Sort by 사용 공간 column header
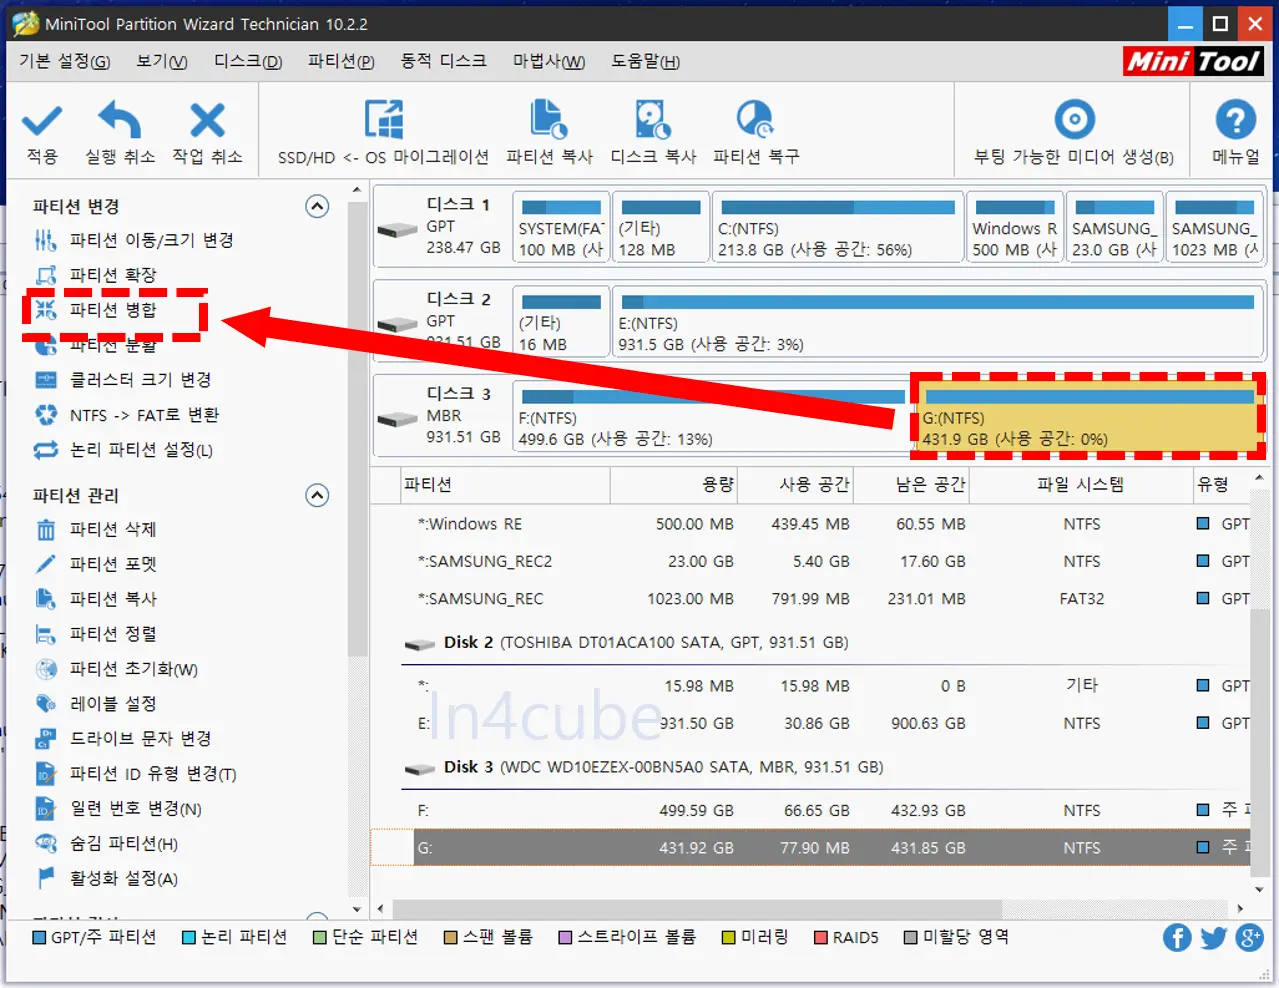The image size is (1279, 988). click(796, 485)
